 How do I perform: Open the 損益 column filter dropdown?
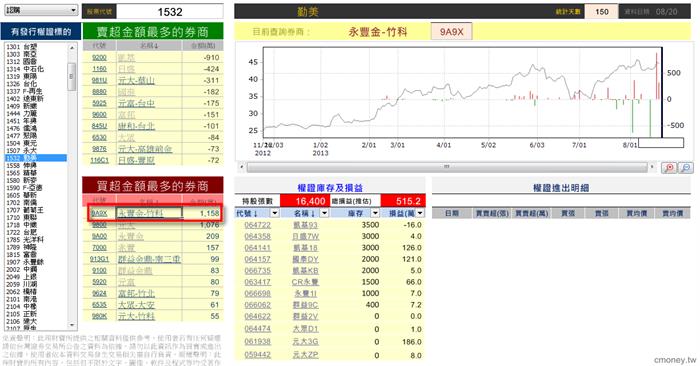(x=421, y=213)
